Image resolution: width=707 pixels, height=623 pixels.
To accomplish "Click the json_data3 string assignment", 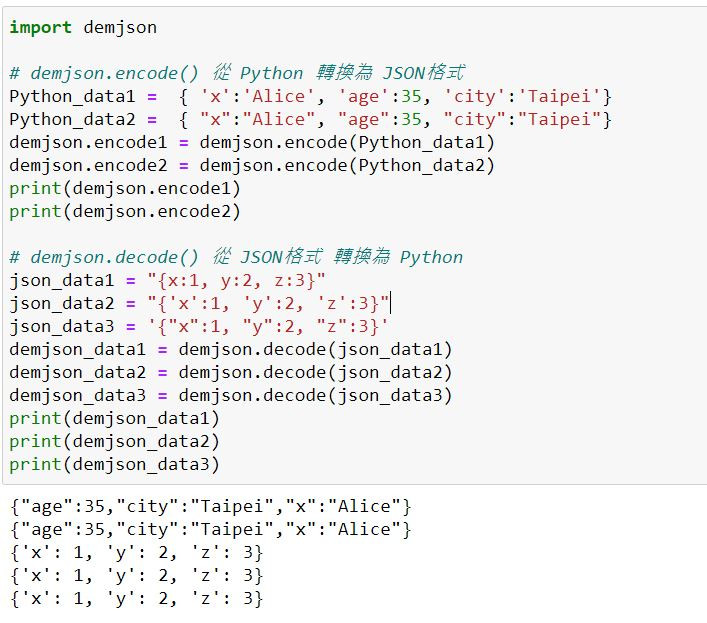I will pyautogui.click(x=199, y=326).
